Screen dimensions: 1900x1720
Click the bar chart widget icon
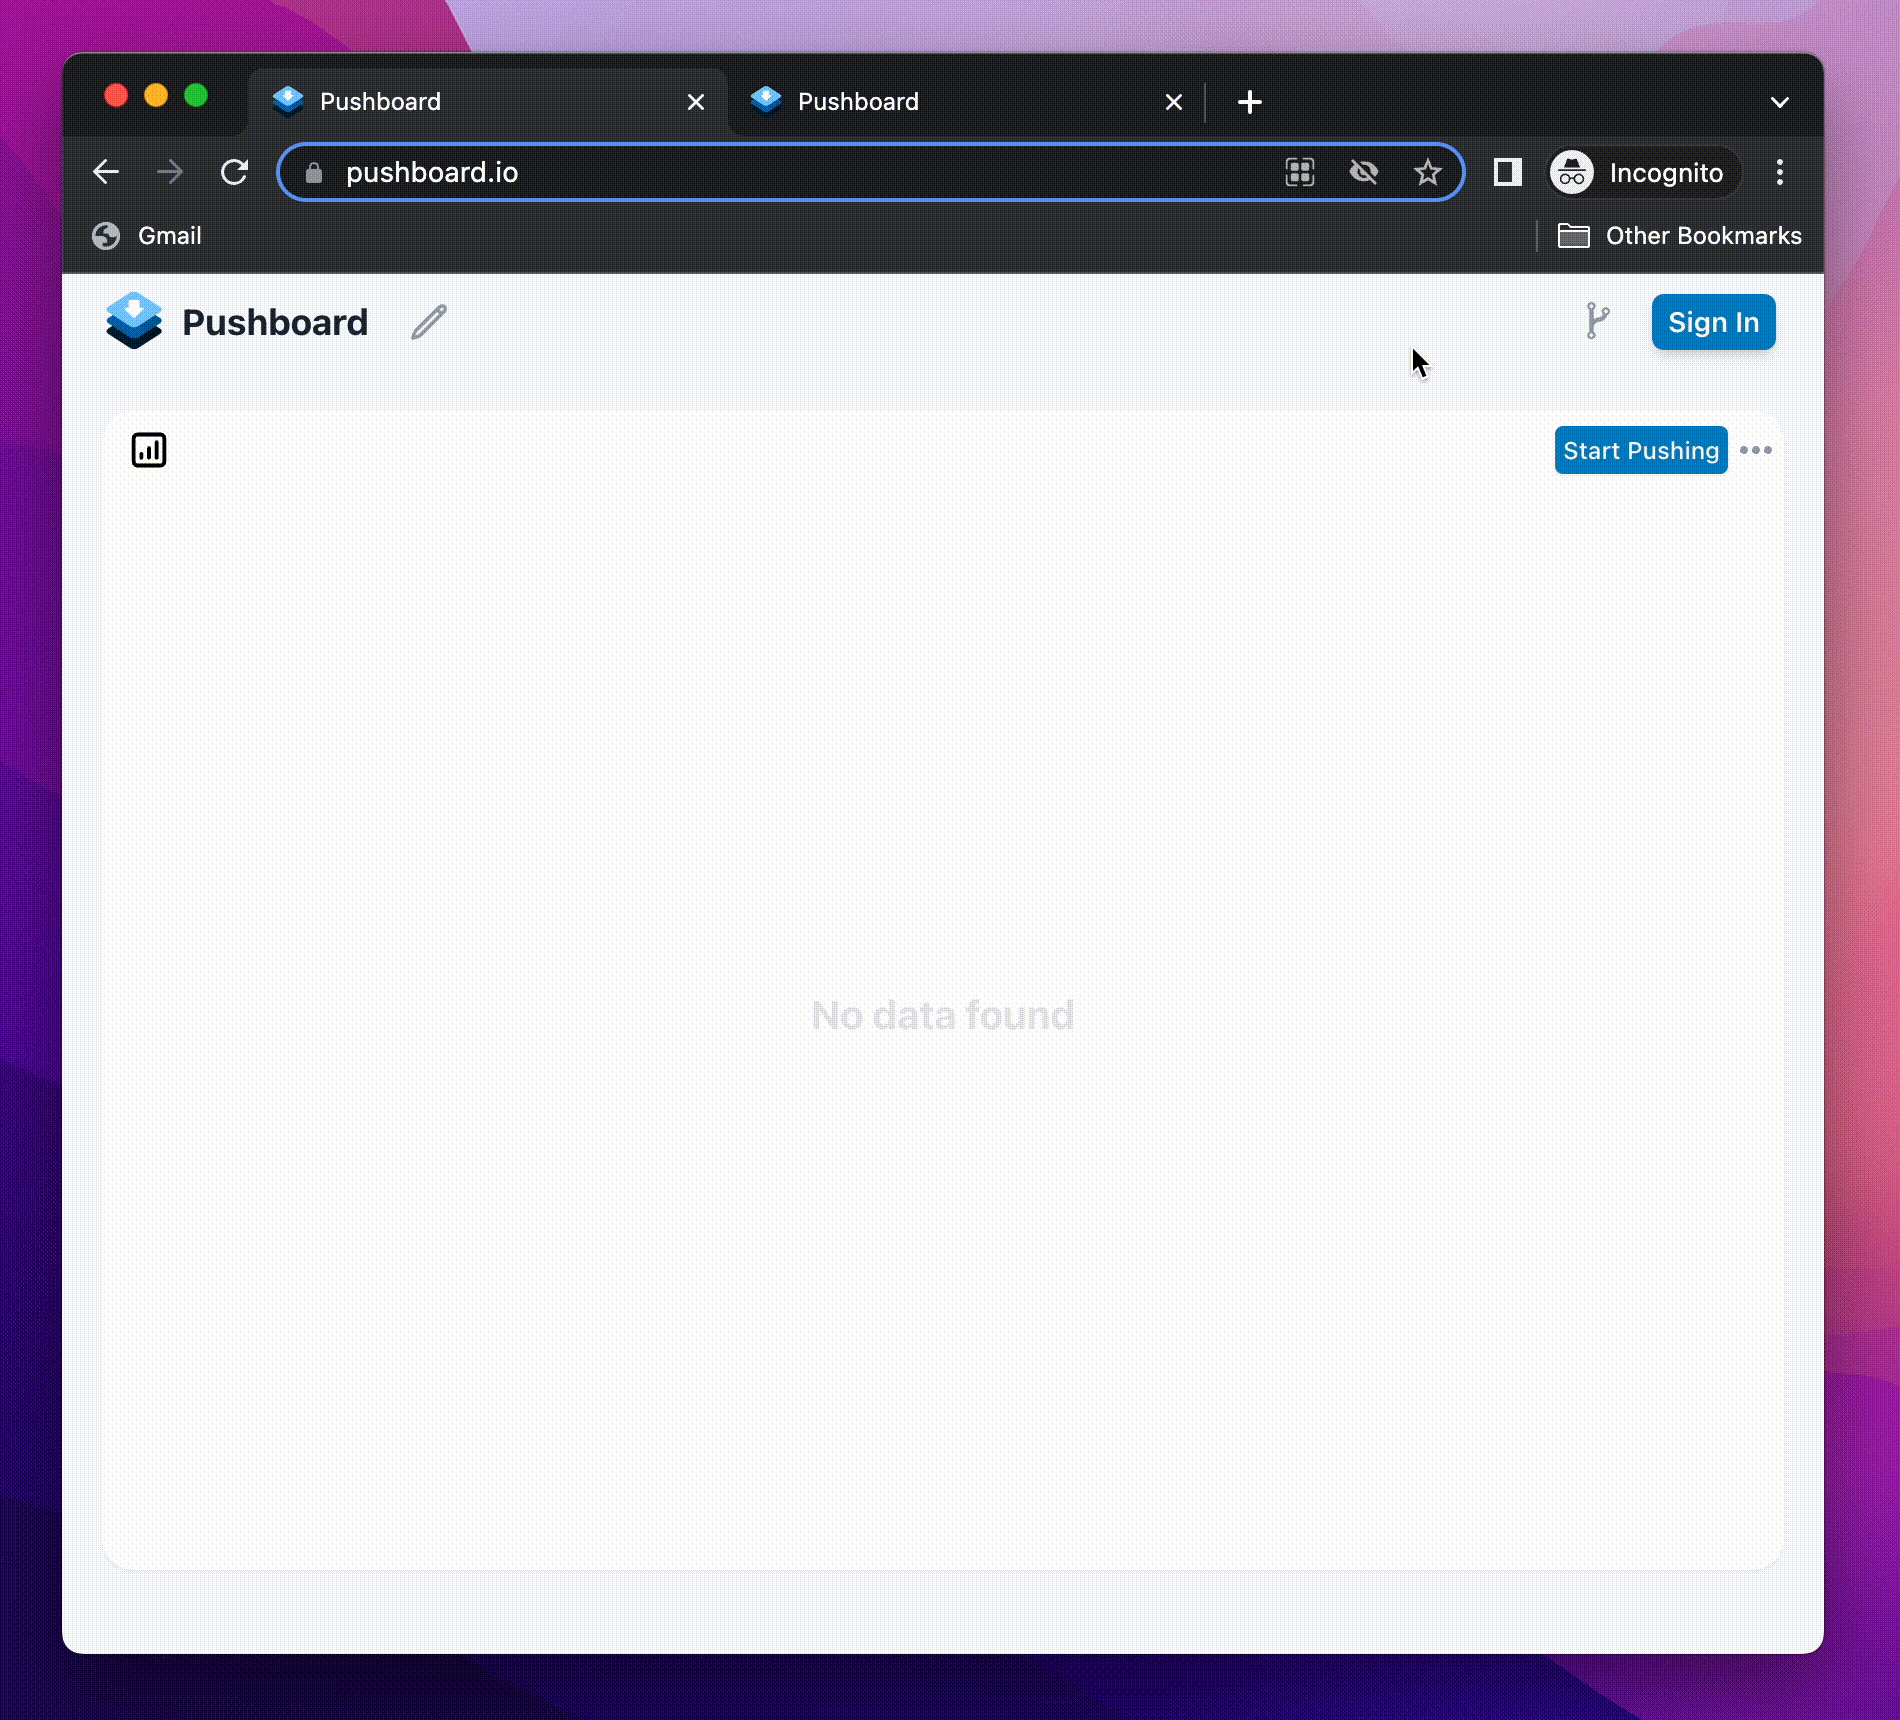click(149, 450)
